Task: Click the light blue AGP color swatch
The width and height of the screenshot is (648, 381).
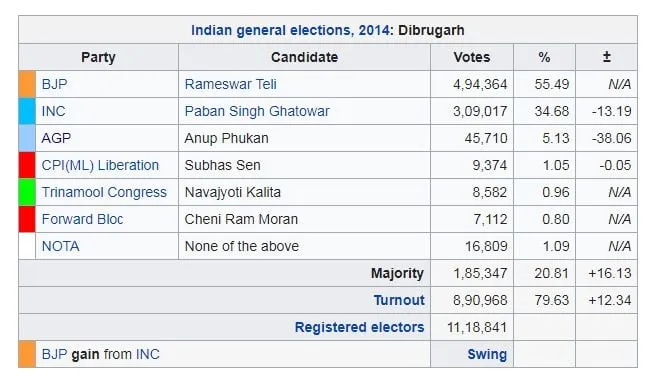Action: (27, 138)
